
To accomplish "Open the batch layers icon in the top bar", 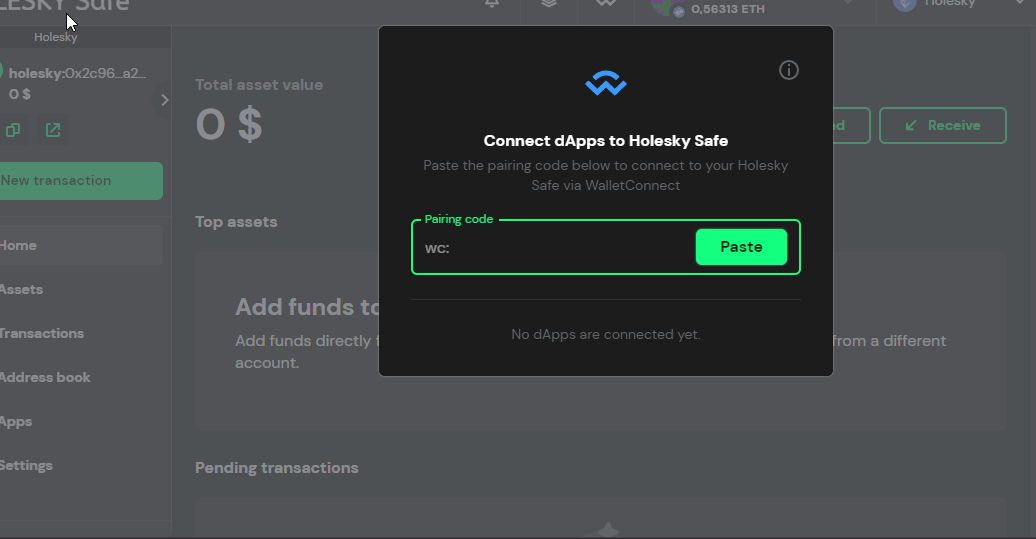I will coord(549,3).
